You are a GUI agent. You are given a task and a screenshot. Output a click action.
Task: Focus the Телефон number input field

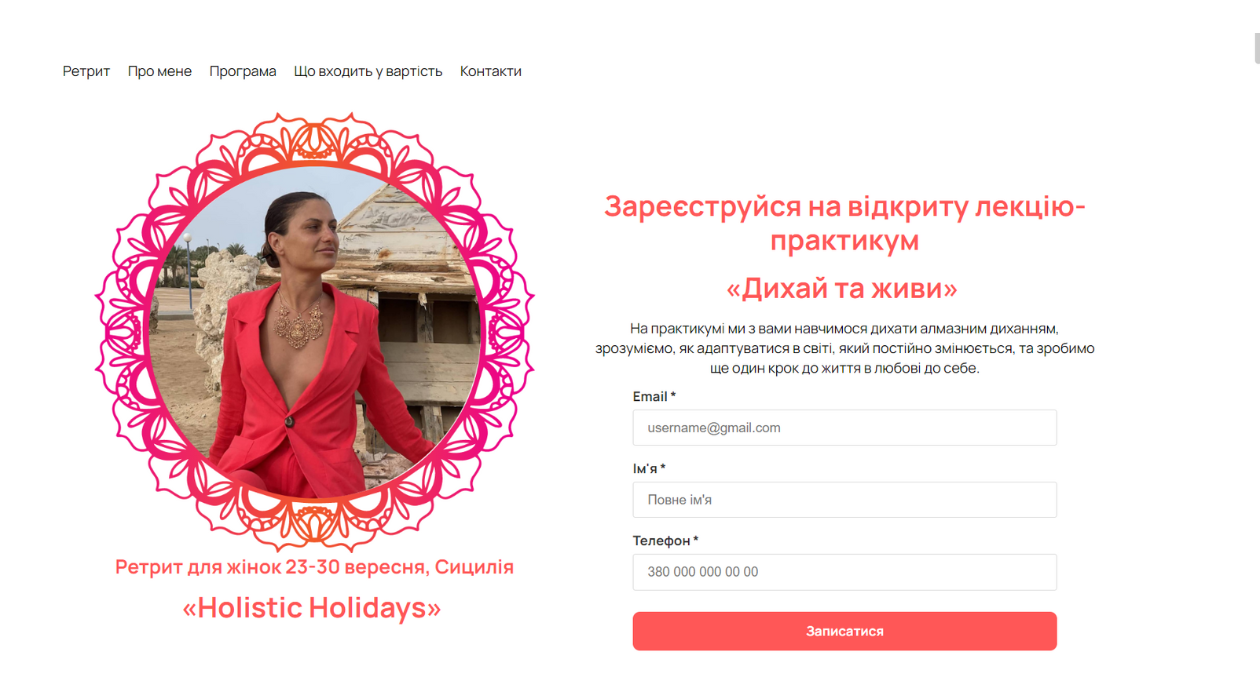click(x=844, y=572)
